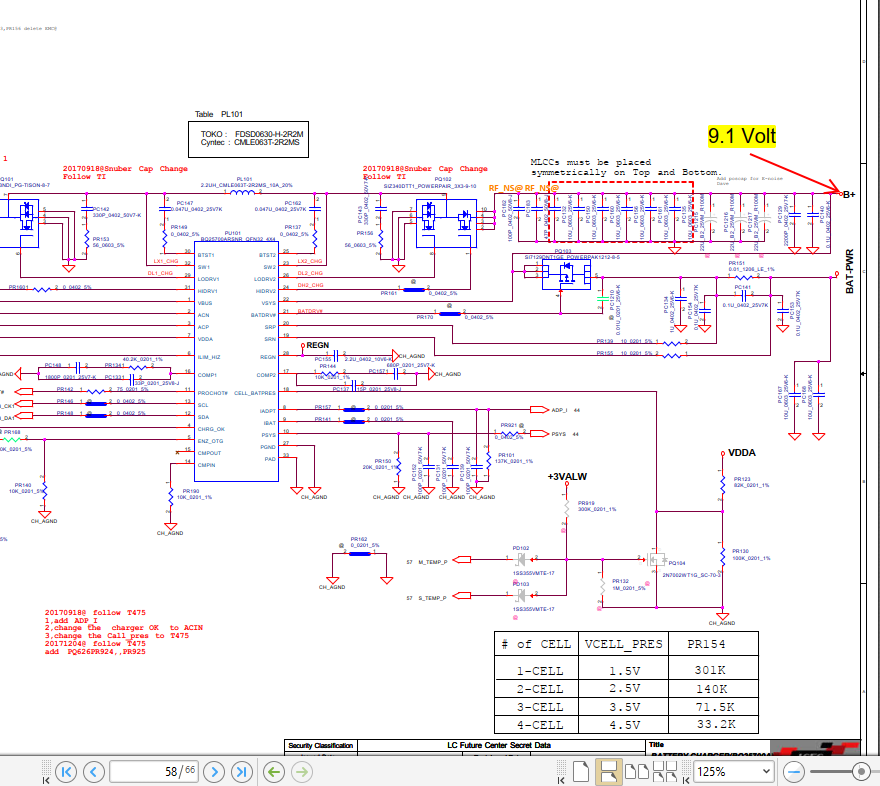Image resolution: width=880 pixels, height=786 pixels.
Task: Click the 'PR919 300K_0201_1%' resistor label
Action: click(597, 506)
